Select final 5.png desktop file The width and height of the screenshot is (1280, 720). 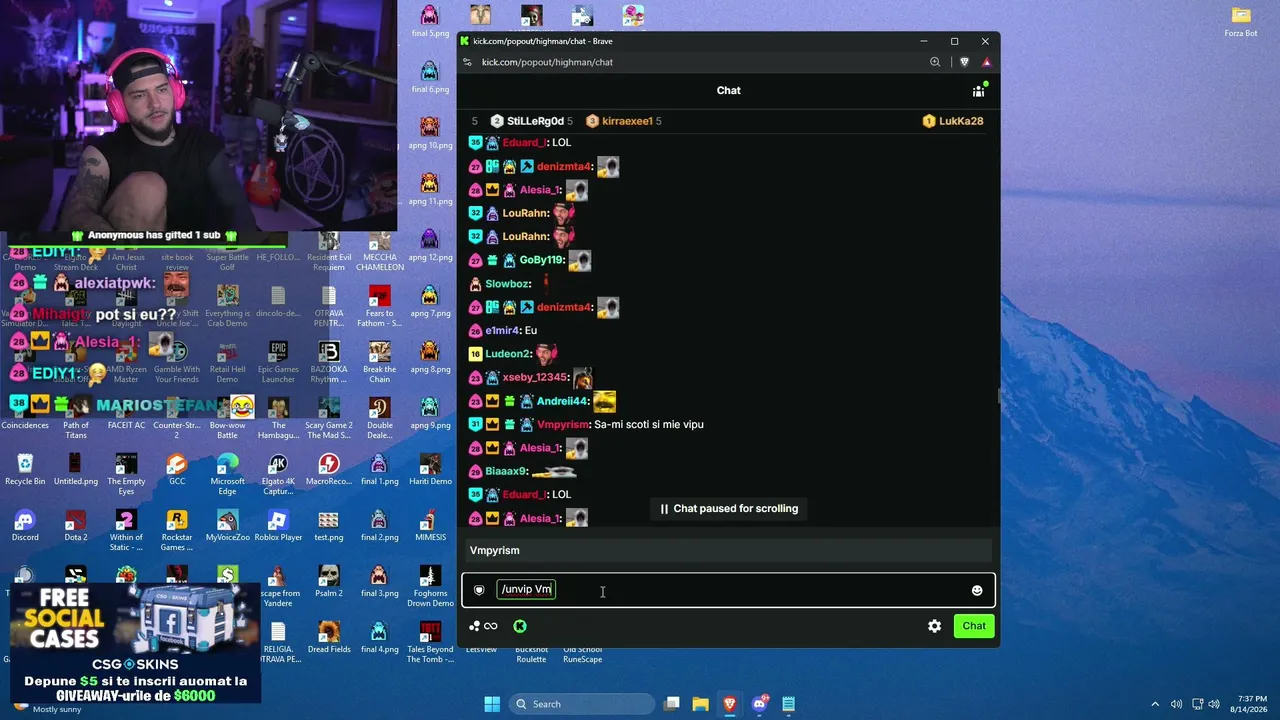(x=430, y=21)
